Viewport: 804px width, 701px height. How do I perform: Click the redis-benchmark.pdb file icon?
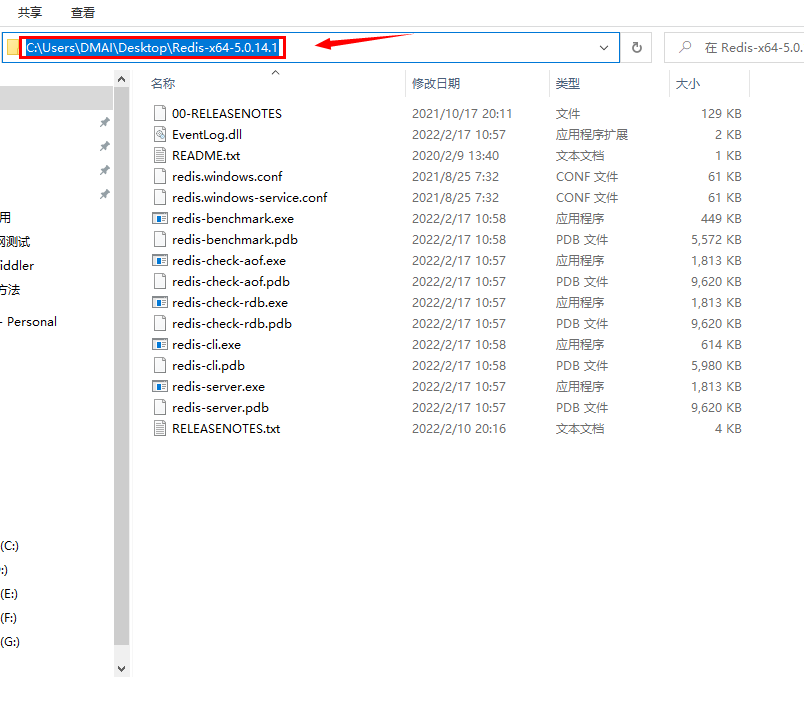(x=160, y=239)
